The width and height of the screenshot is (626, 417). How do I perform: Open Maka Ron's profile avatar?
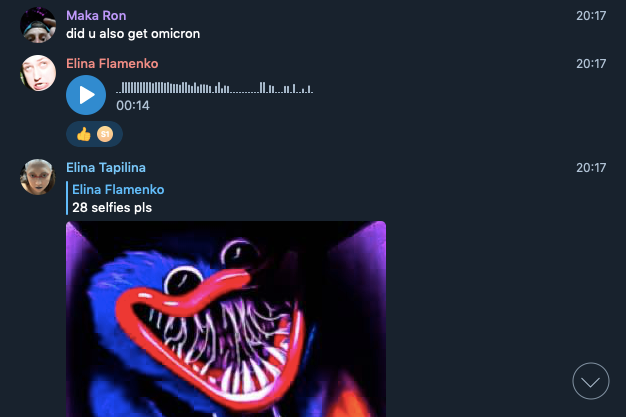(x=38, y=25)
